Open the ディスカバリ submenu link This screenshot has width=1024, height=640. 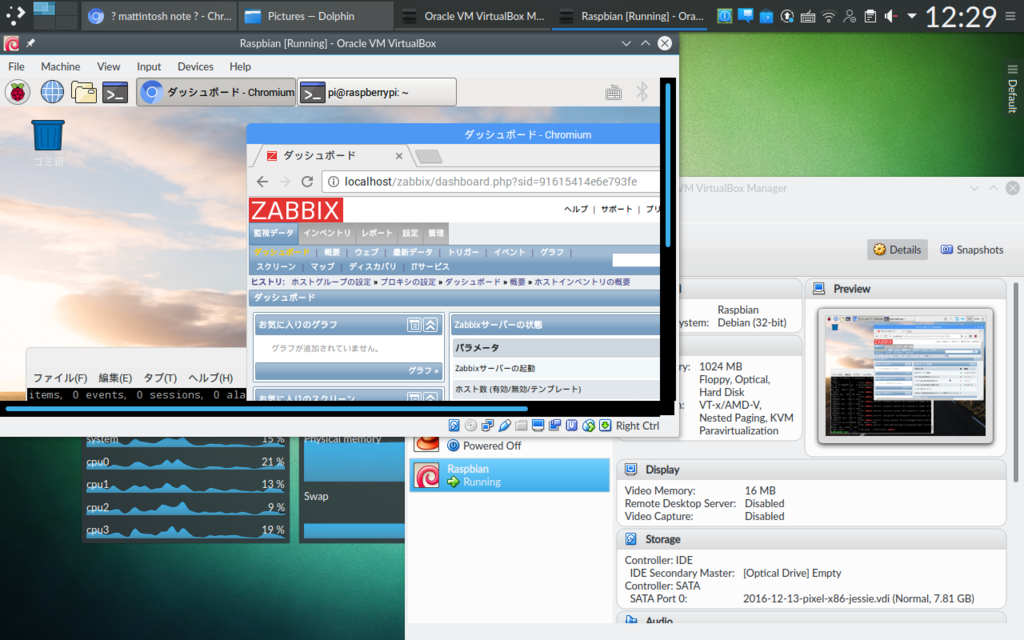point(372,266)
